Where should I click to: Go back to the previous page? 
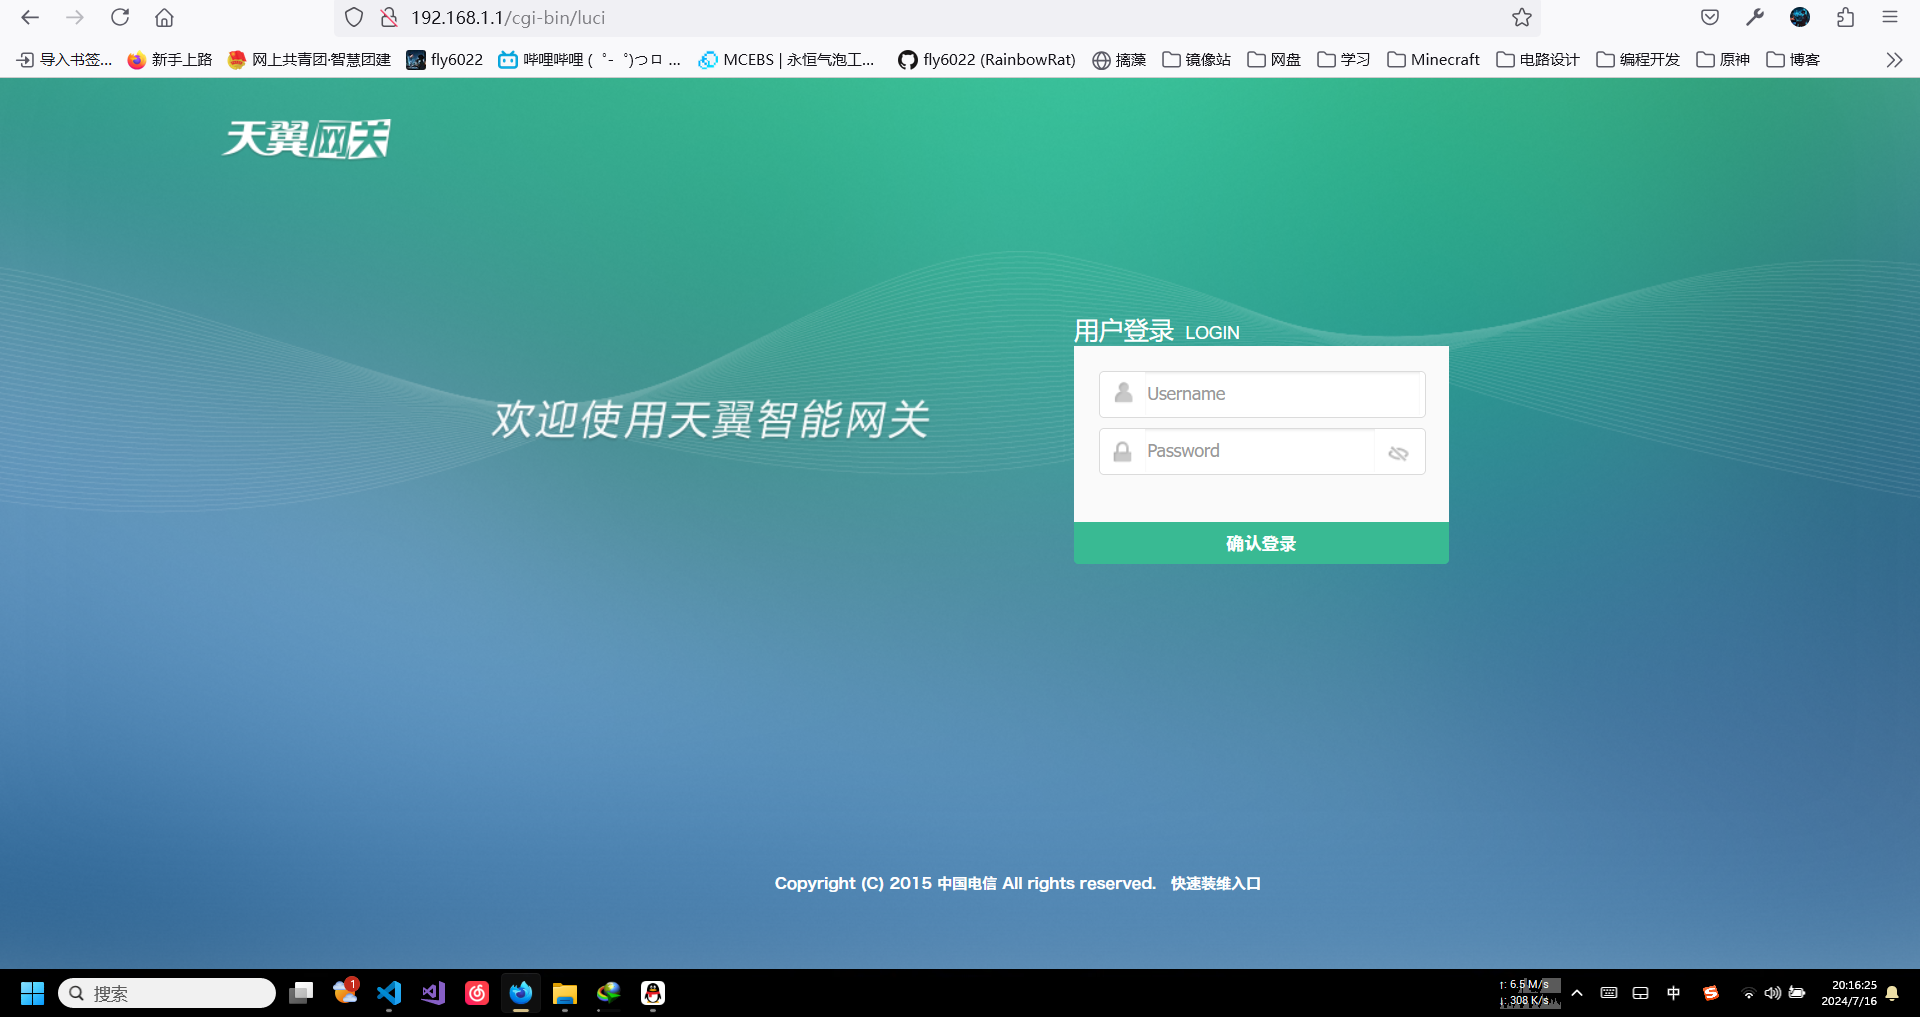(30, 17)
